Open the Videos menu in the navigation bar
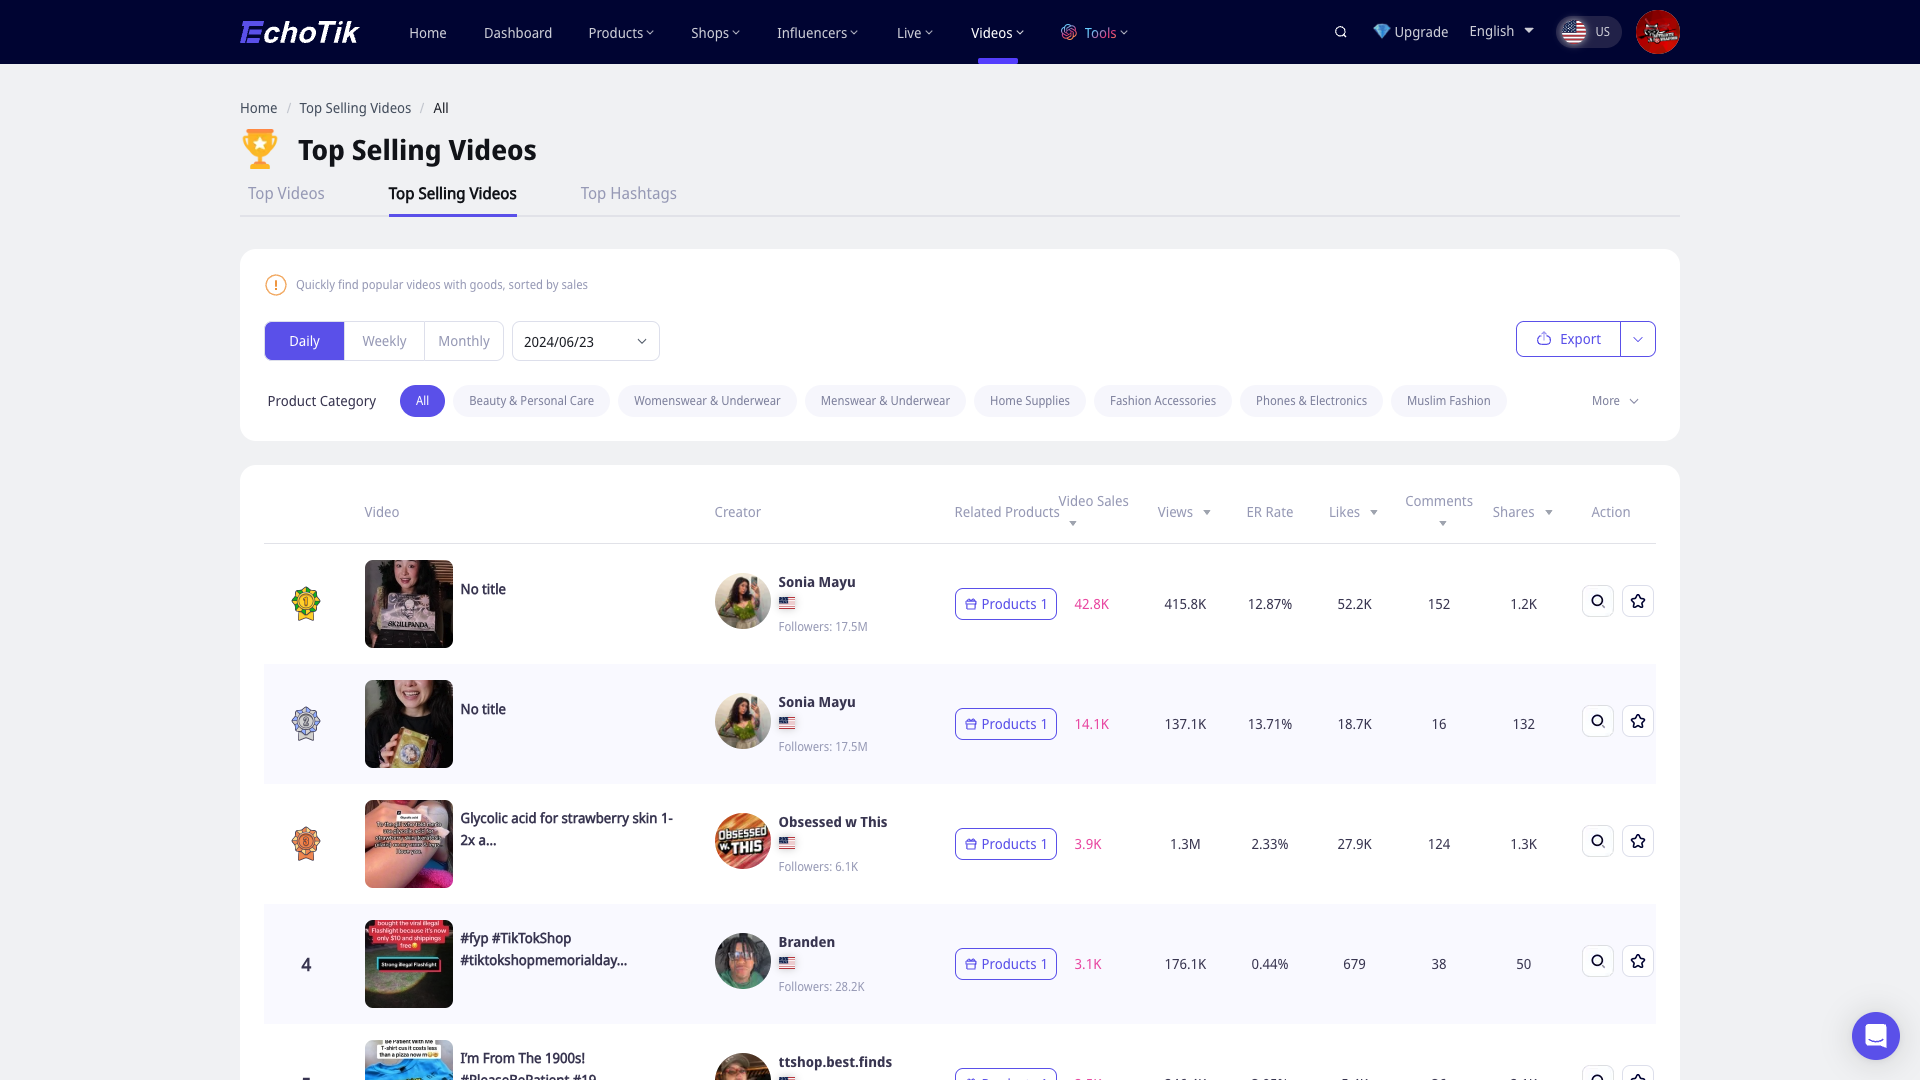 [996, 32]
